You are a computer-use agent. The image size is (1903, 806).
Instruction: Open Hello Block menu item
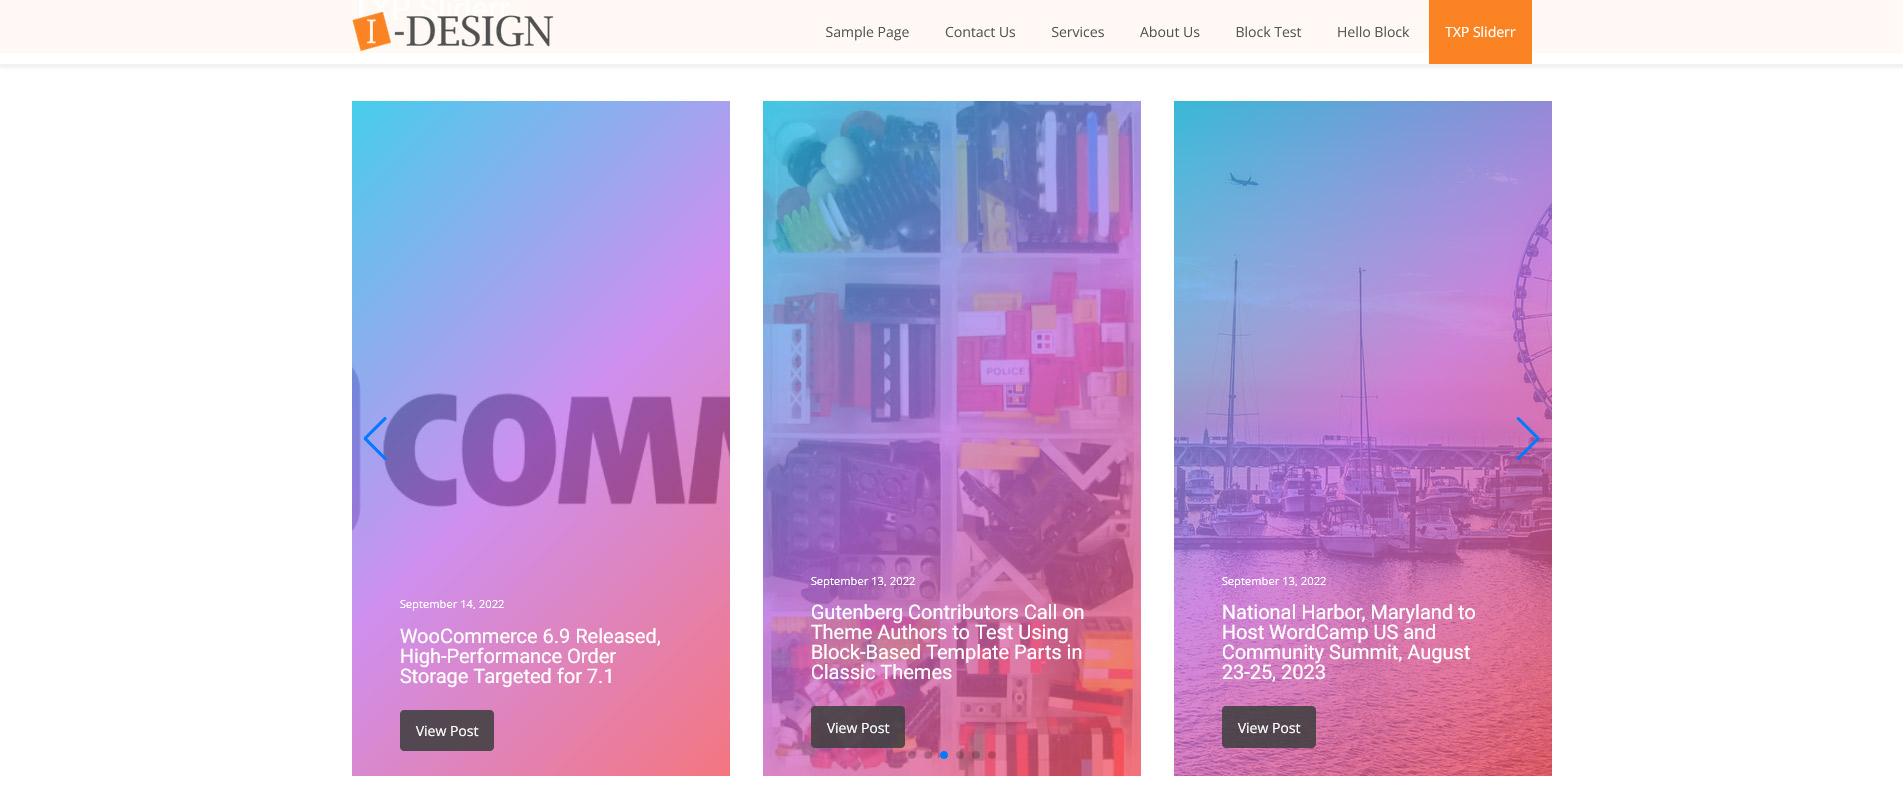(x=1373, y=32)
